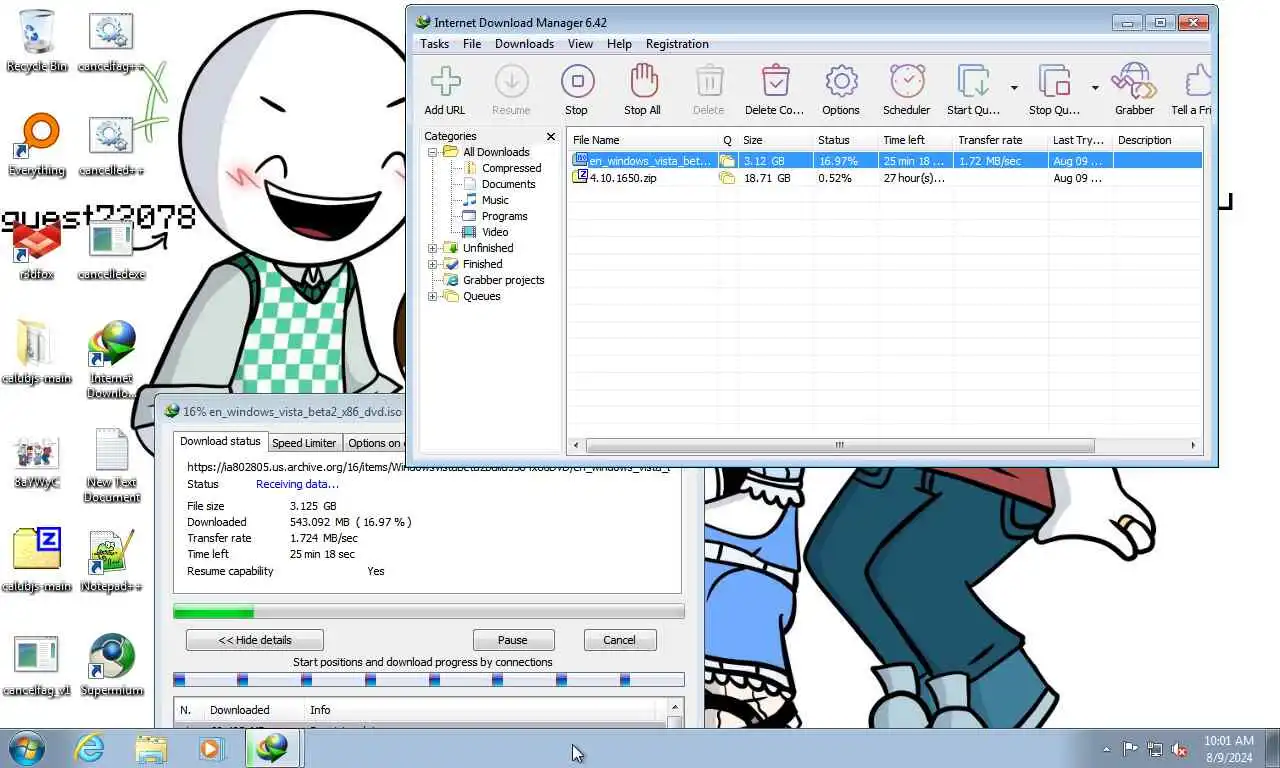Open the View menu
1280x768 pixels.
pos(581,44)
